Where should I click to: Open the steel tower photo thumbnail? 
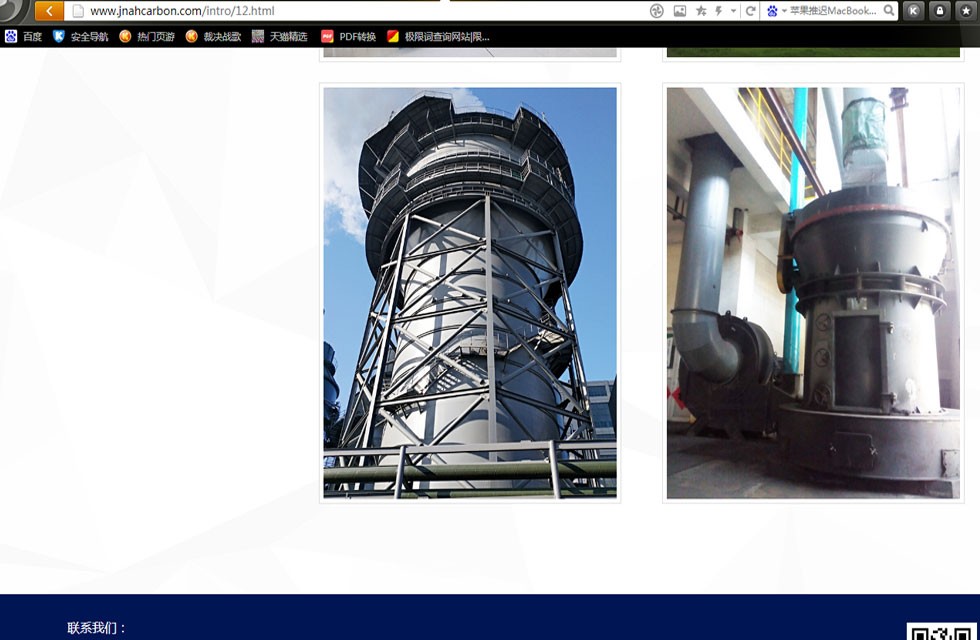click(x=470, y=293)
